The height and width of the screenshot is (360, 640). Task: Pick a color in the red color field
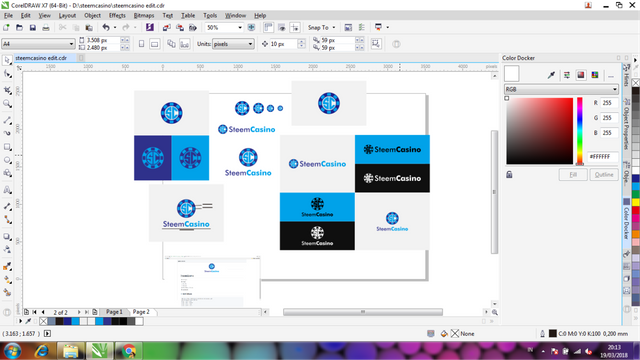click(x=540, y=131)
